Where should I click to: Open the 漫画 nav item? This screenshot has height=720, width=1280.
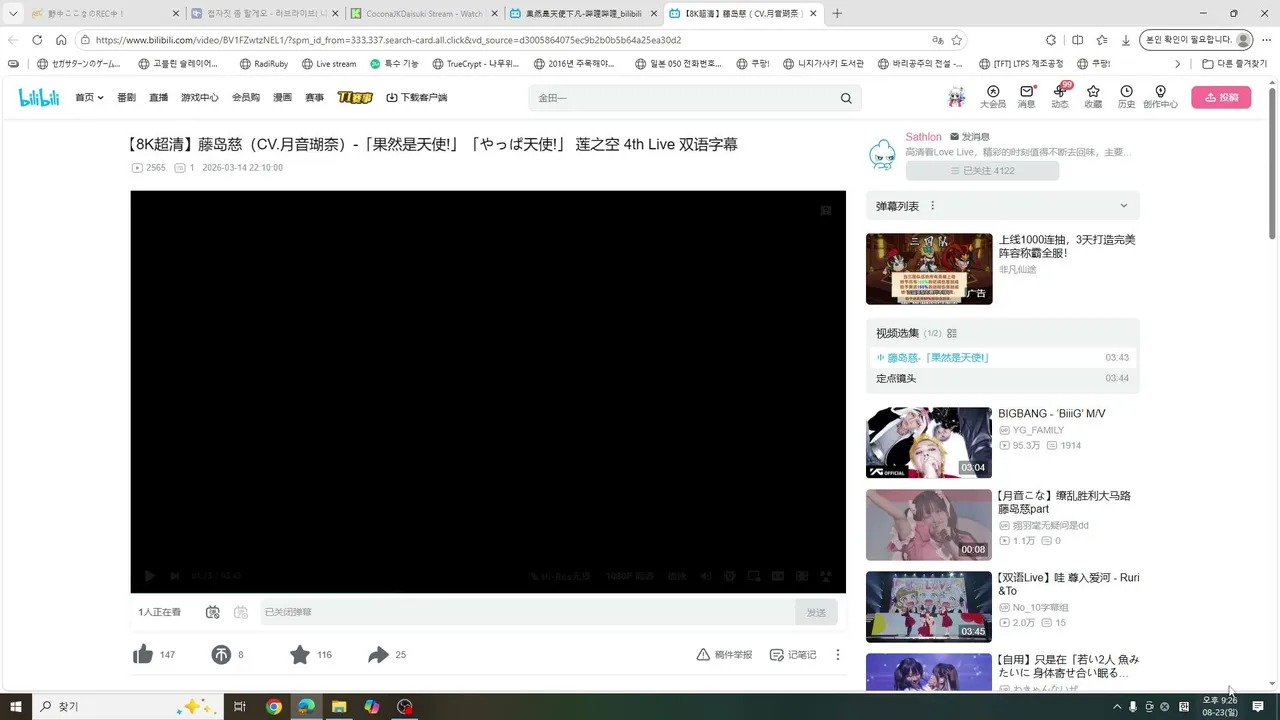pos(282,98)
